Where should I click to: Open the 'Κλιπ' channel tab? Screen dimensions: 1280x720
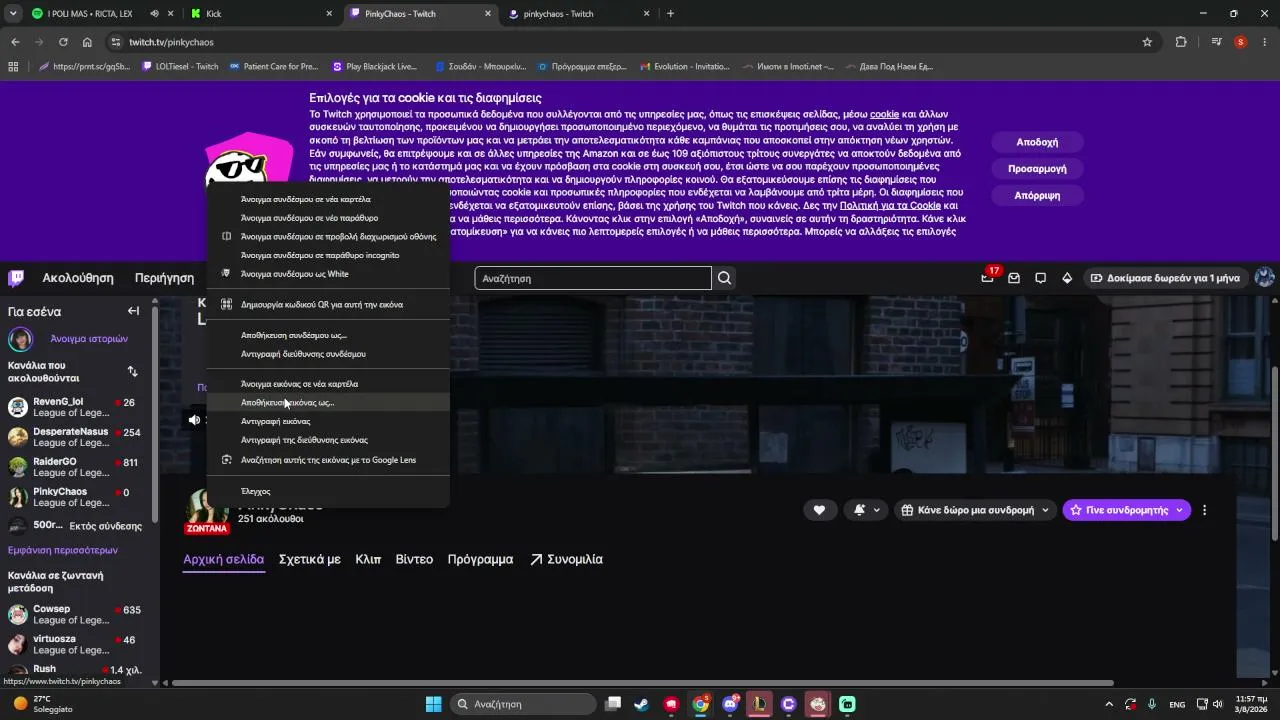(368, 559)
